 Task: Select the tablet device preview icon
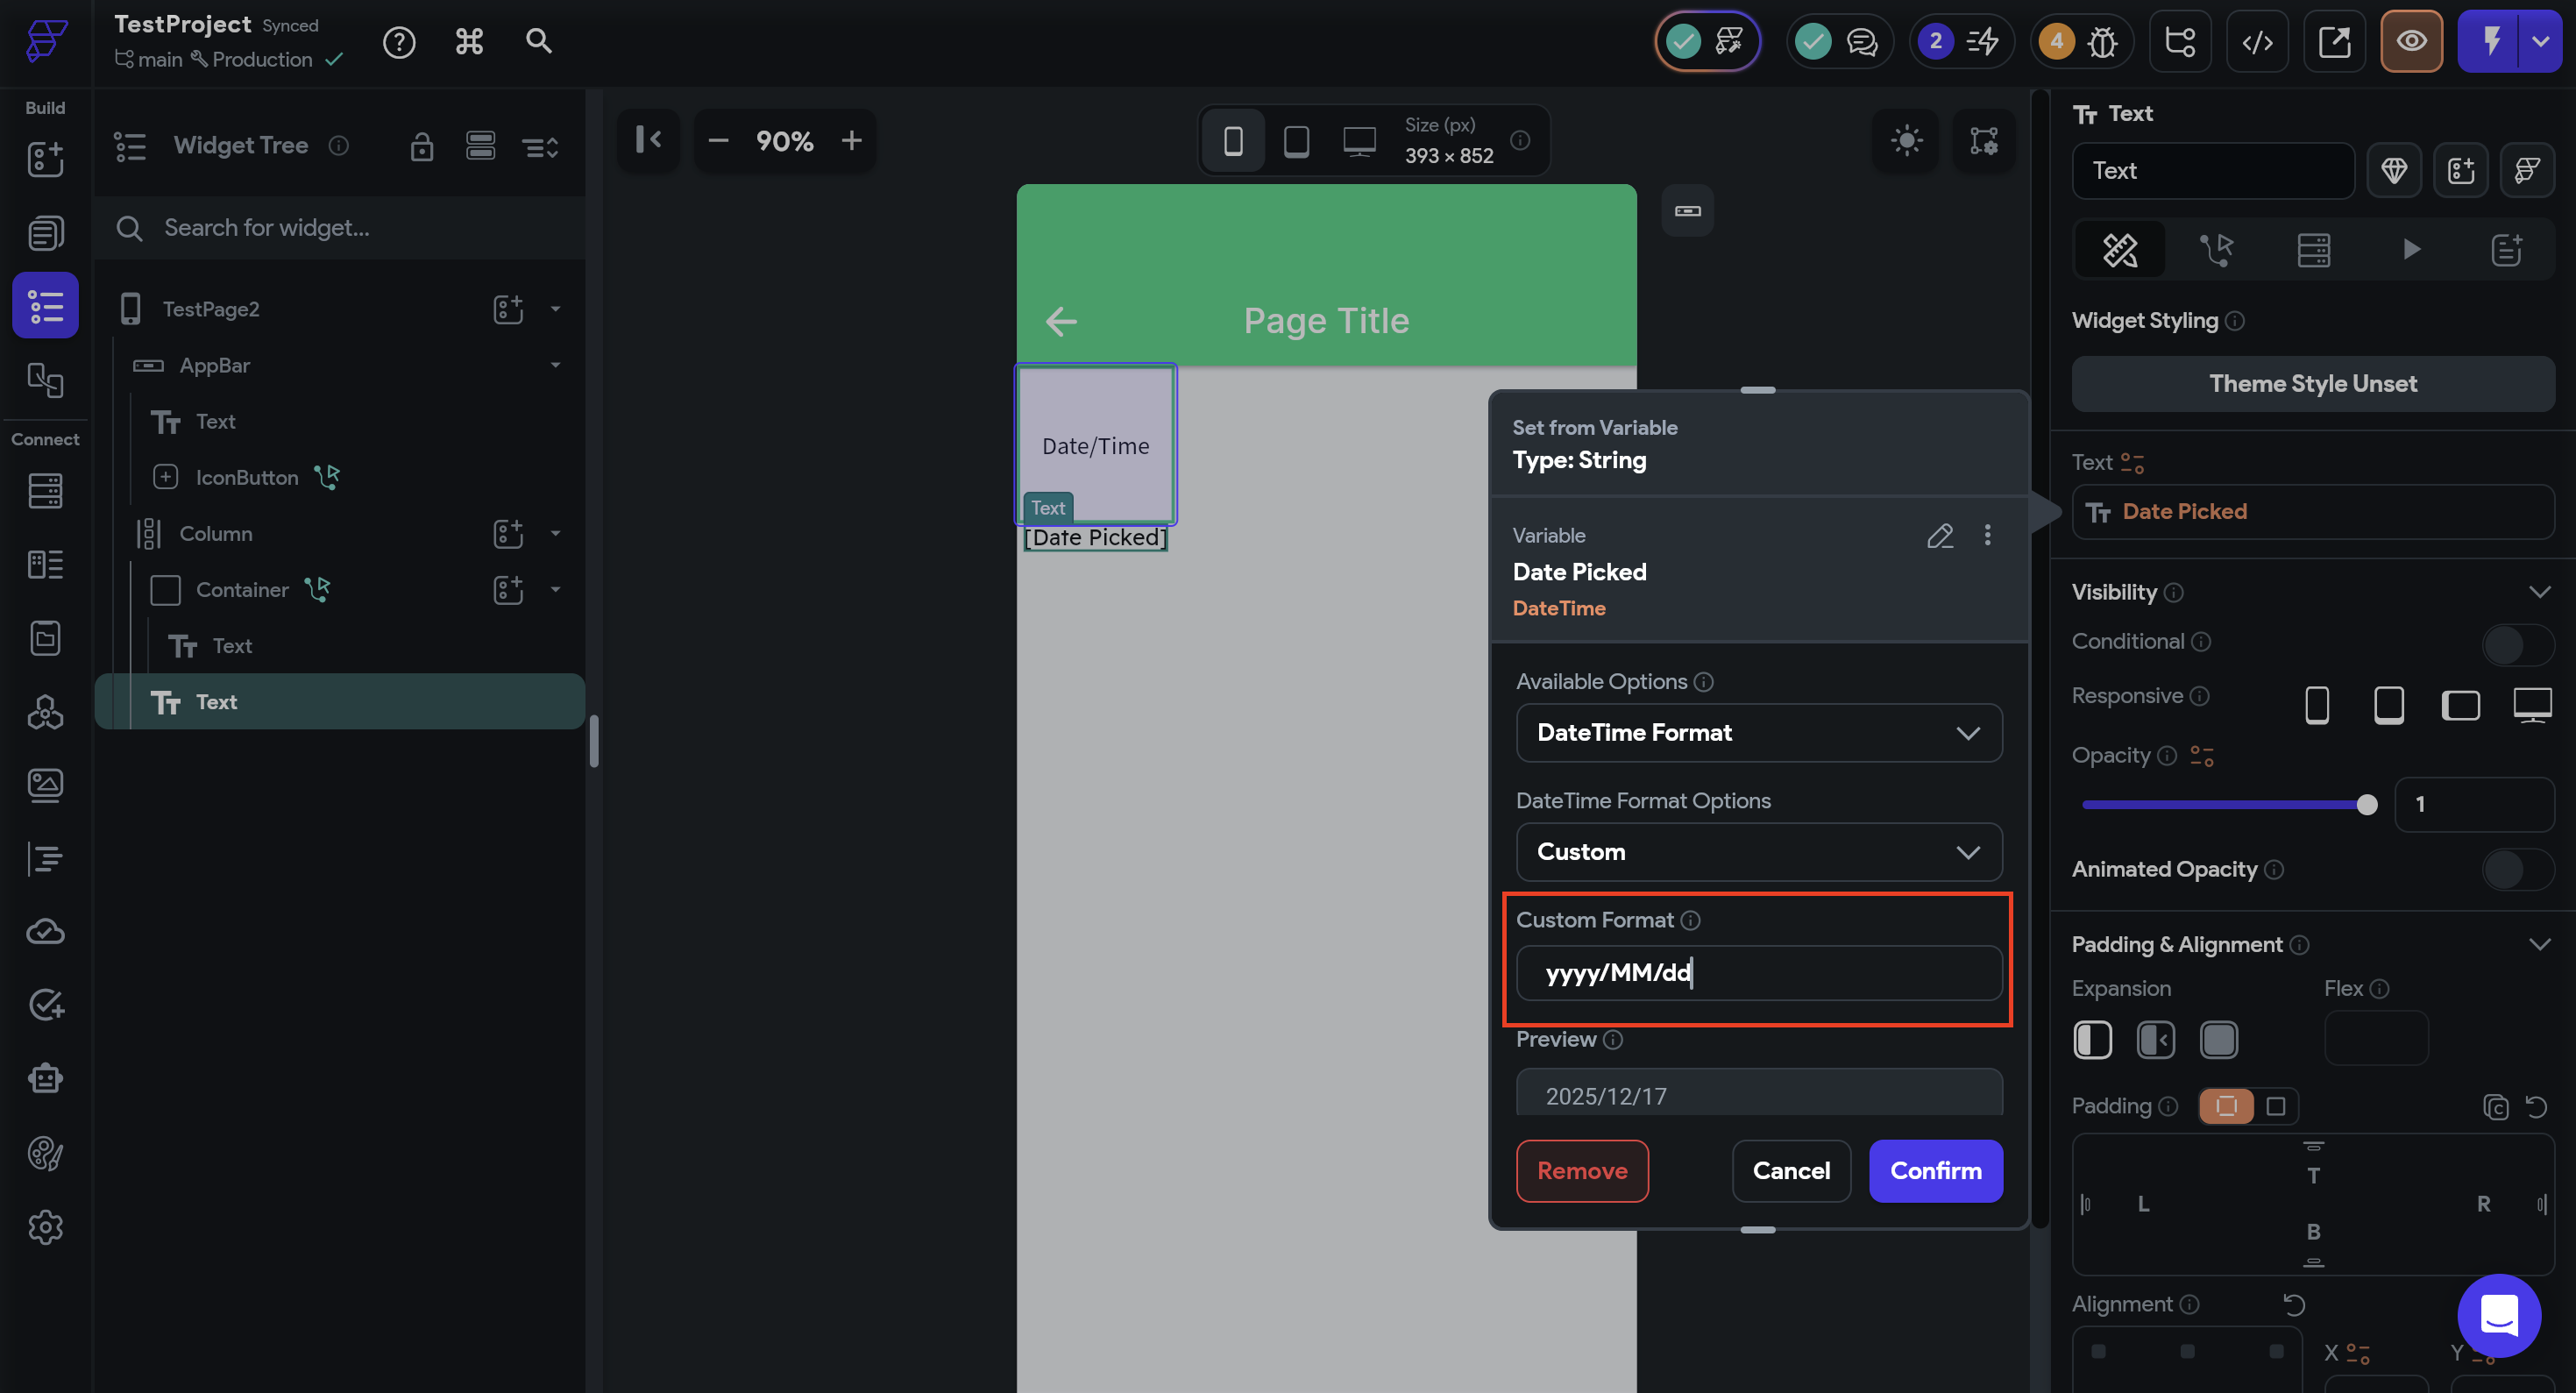coord(1296,141)
